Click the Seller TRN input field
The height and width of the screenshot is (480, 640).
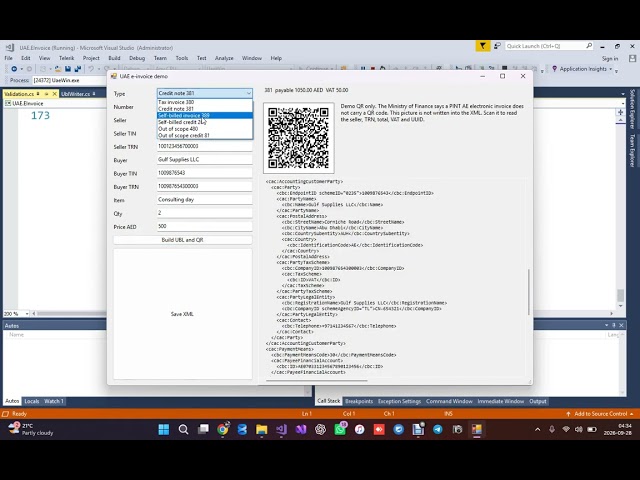[x=204, y=146]
